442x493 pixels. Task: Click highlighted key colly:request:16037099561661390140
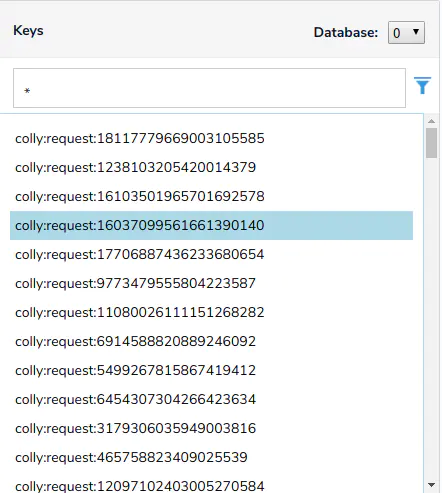(x=211, y=225)
